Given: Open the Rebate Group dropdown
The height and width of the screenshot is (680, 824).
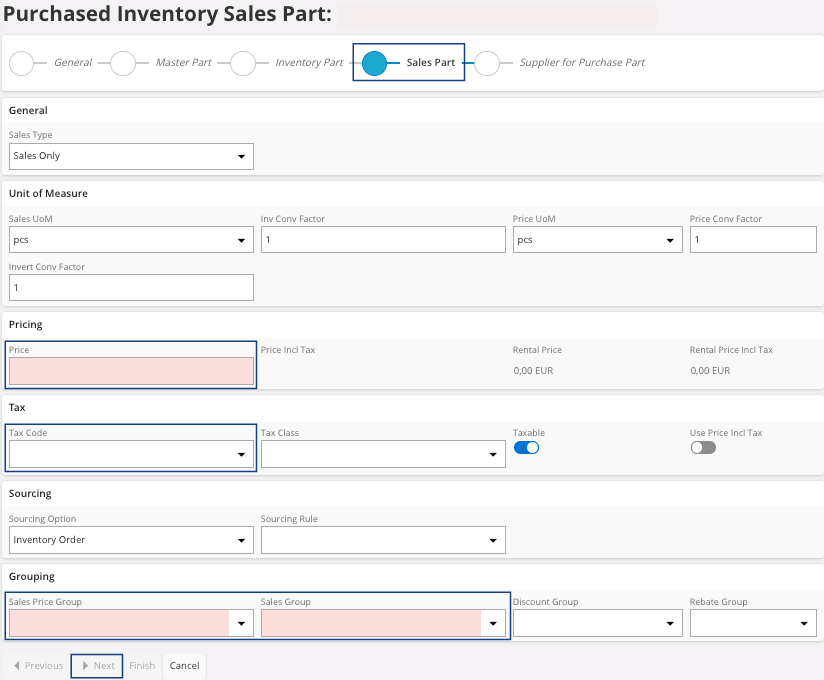Looking at the screenshot, I should [x=753, y=623].
